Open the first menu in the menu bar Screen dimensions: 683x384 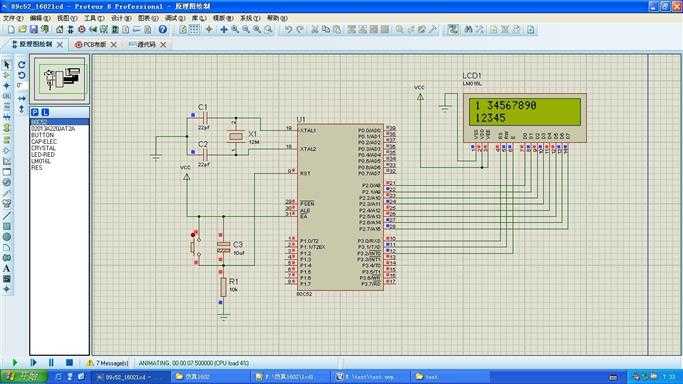click(13, 18)
